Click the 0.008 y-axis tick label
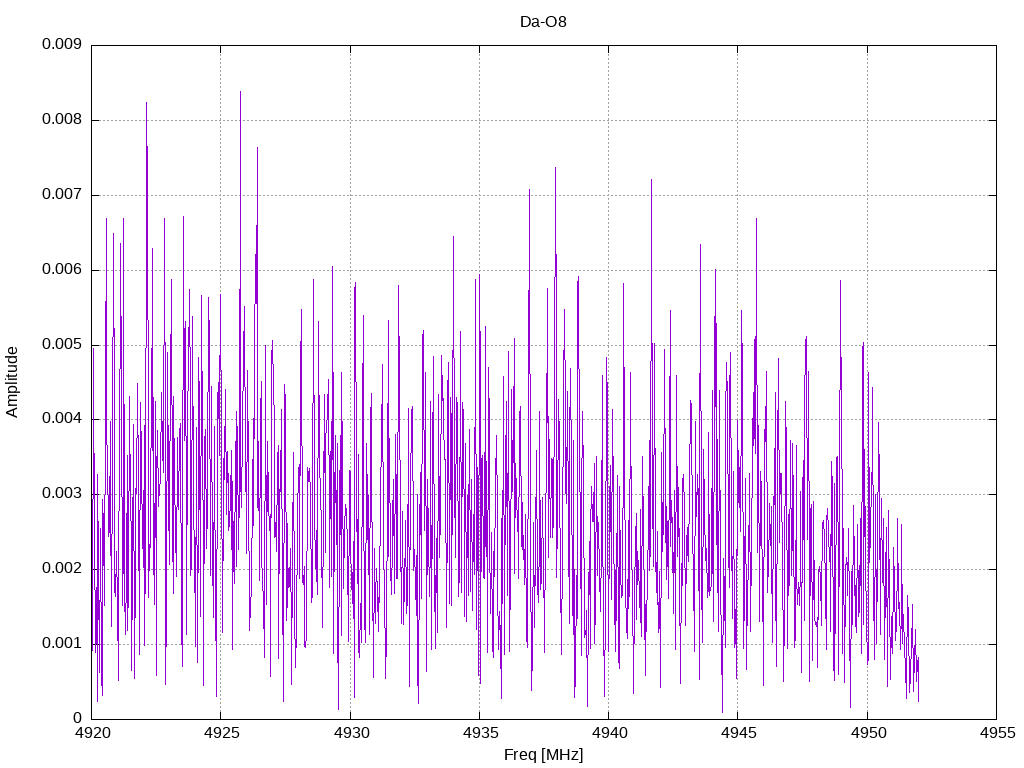This screenshot has height=768, width=1024. (x=62, y=119)
